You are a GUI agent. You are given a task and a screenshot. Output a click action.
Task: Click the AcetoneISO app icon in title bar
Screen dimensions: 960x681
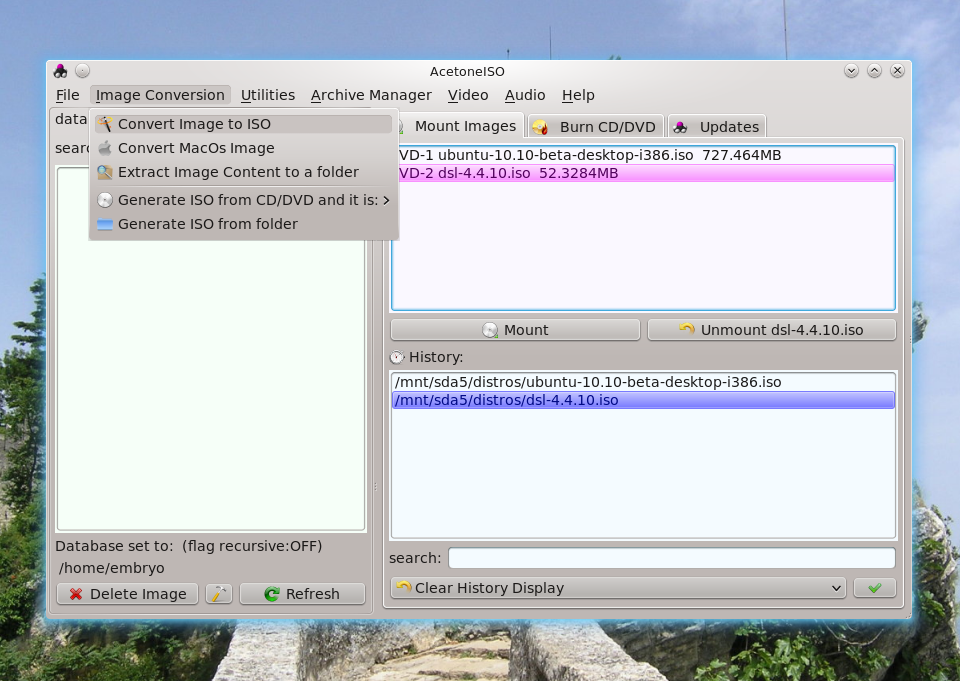pos(61,71)
